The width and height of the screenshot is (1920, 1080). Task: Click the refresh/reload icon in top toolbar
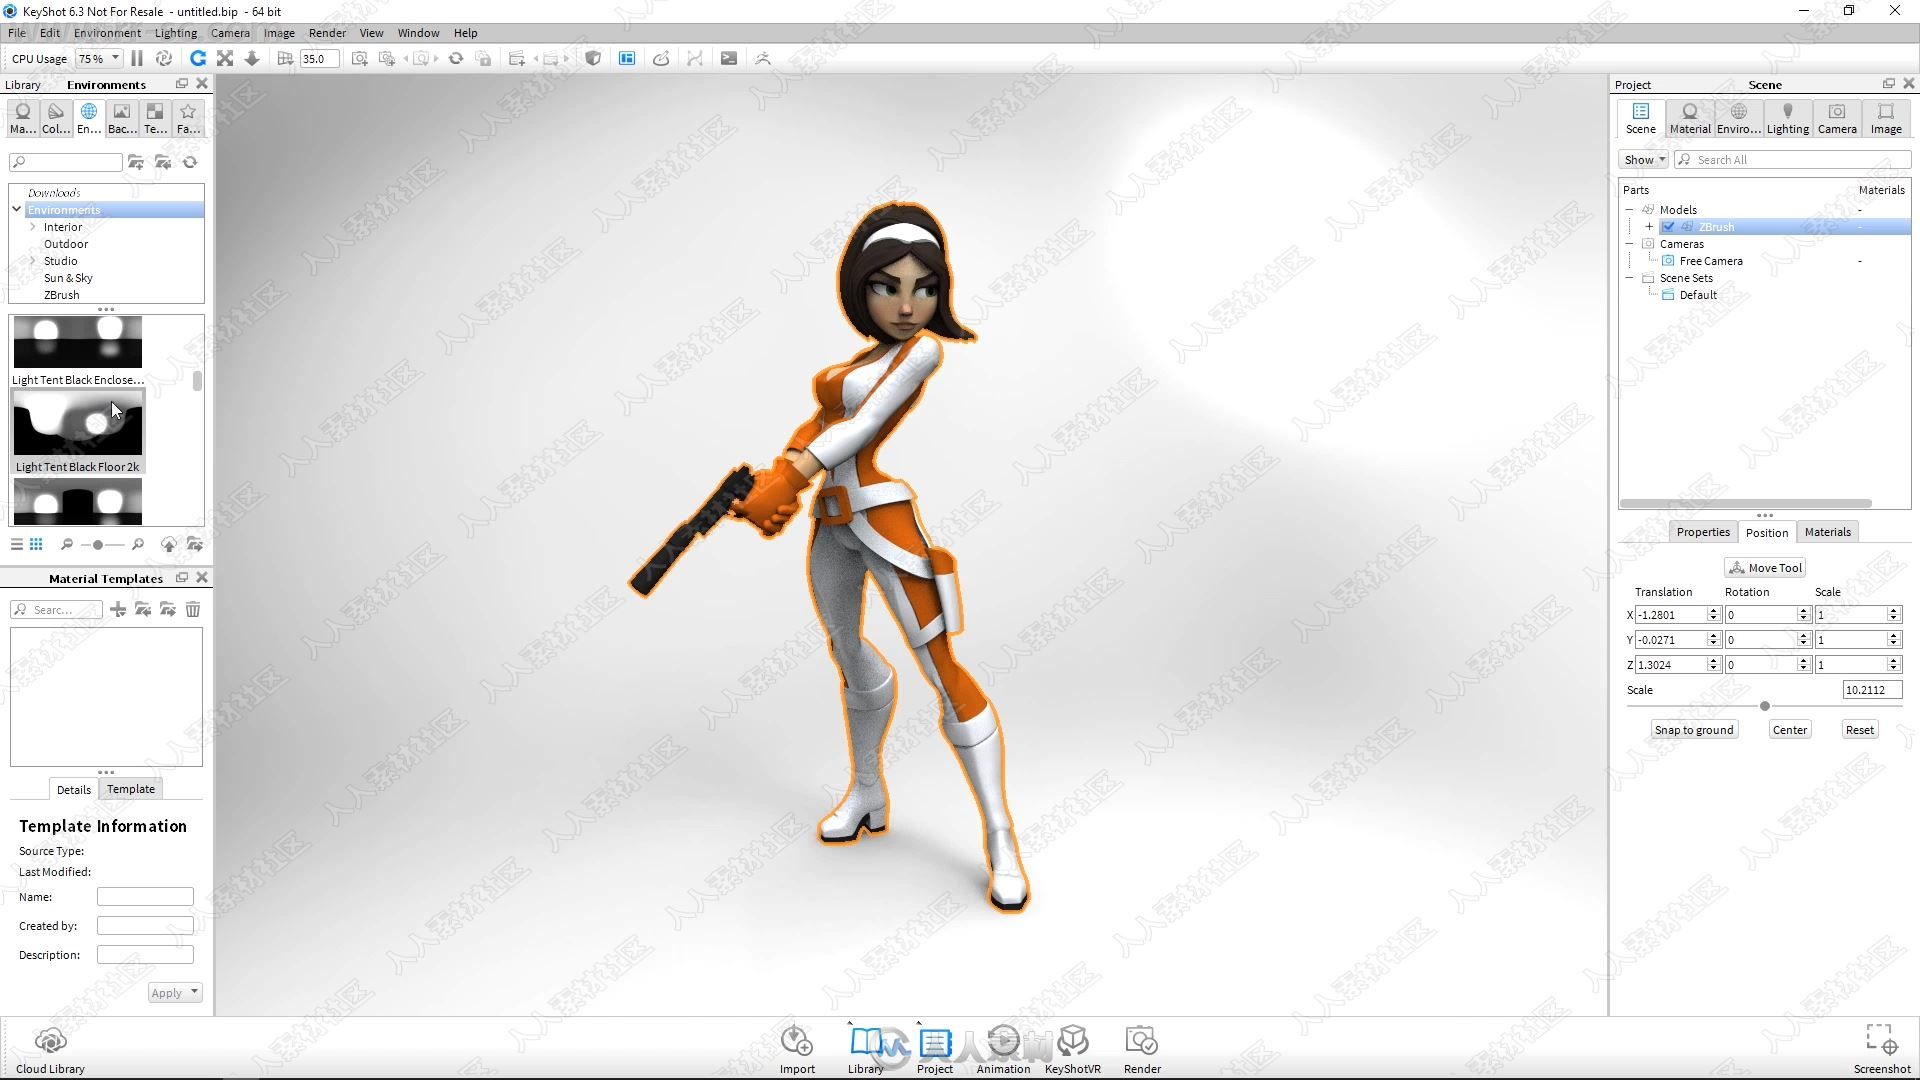tap(198, 58)
